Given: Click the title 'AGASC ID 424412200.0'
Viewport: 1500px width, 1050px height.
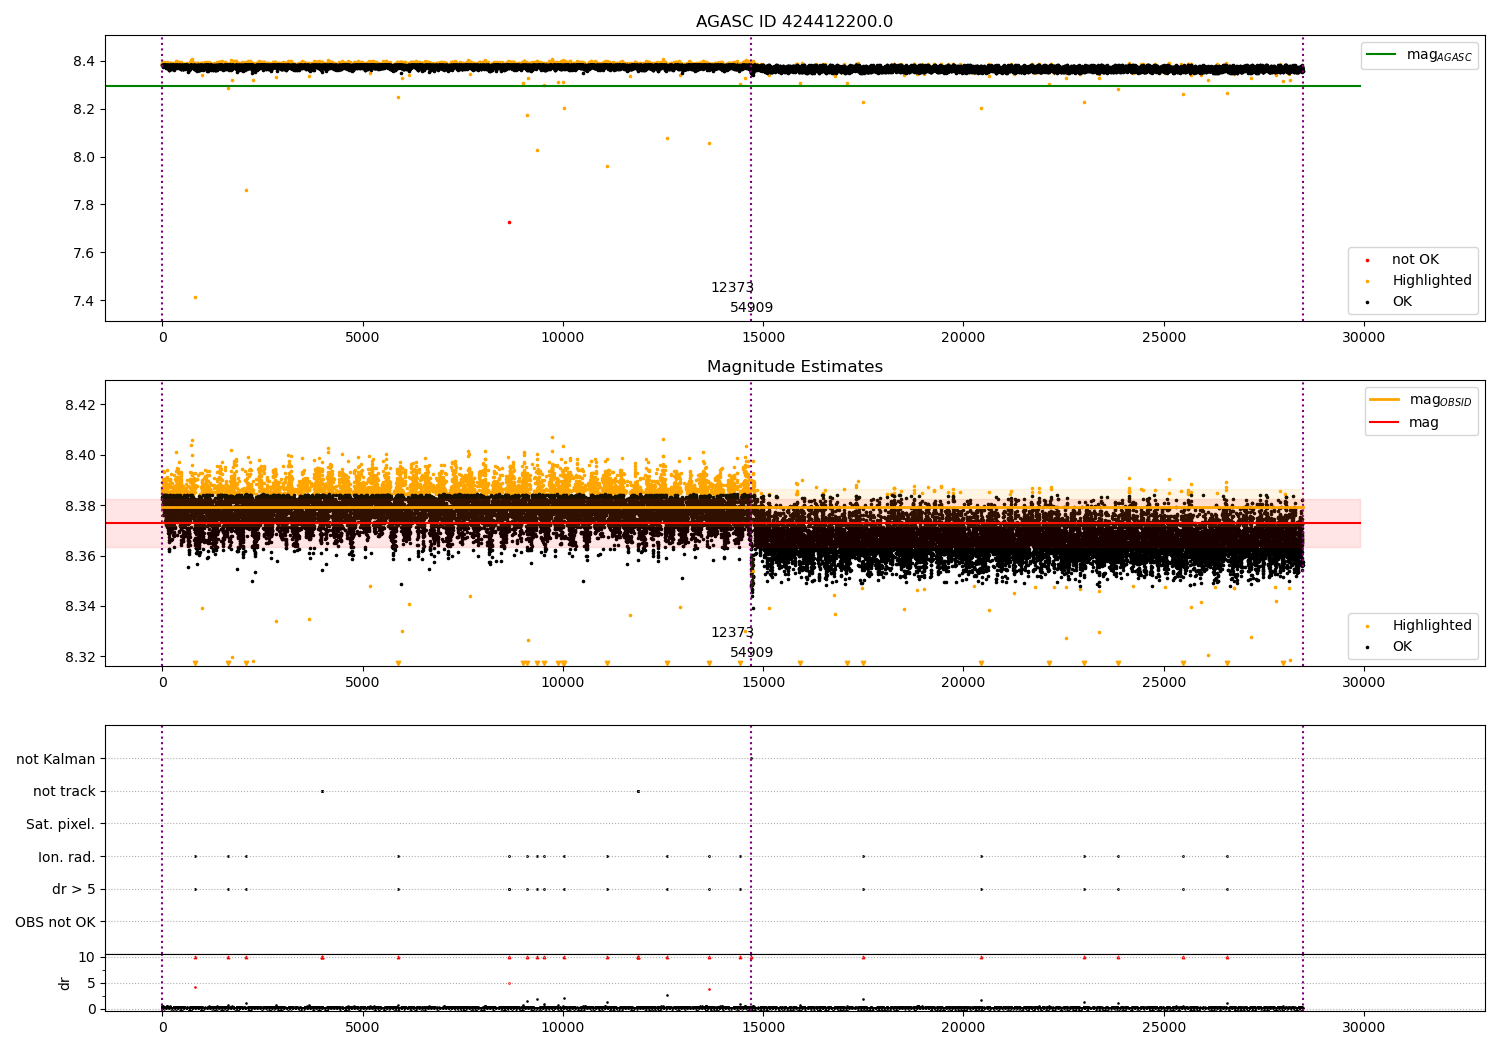Looking at the screenshot, I should (794, 22).
